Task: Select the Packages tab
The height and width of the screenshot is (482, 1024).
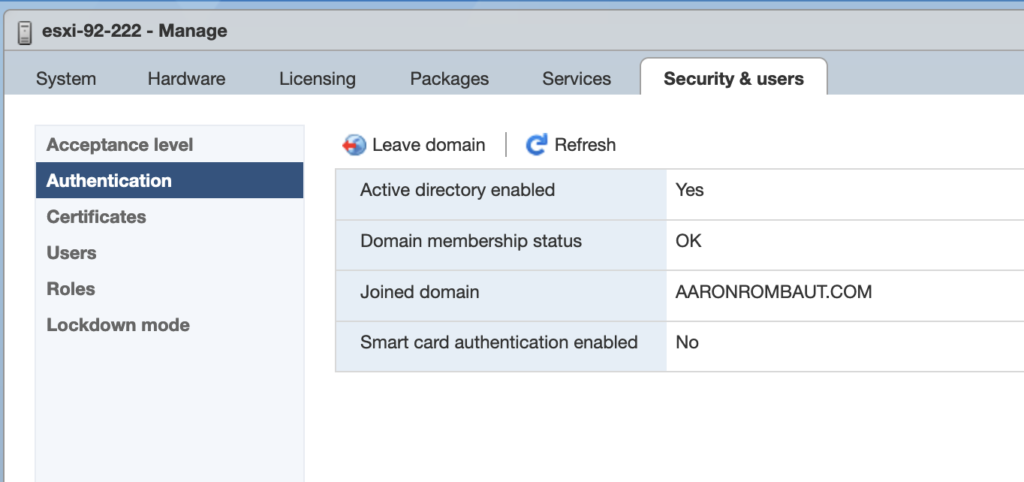Action: pos(449,79)
